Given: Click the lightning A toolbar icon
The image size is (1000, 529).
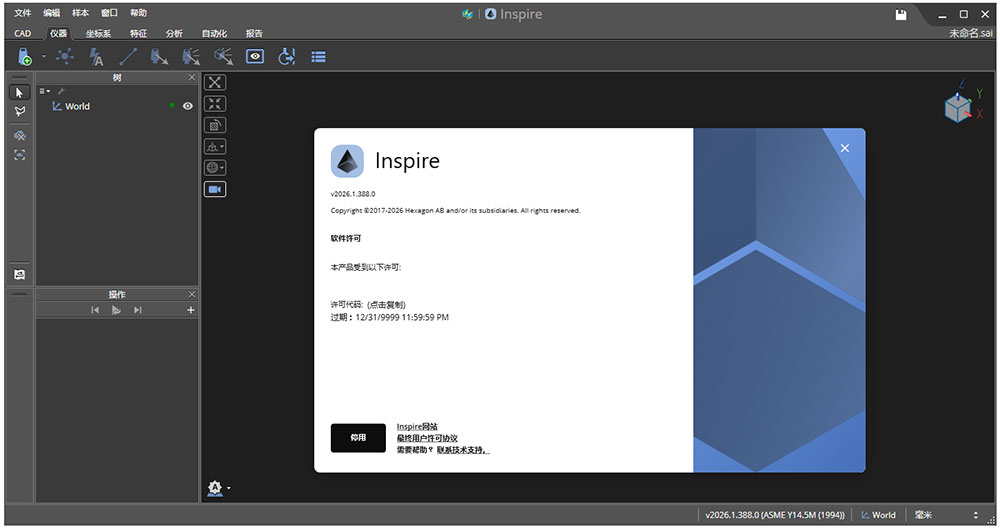Looking at the screenshot, I should click(x=96, y=57).
